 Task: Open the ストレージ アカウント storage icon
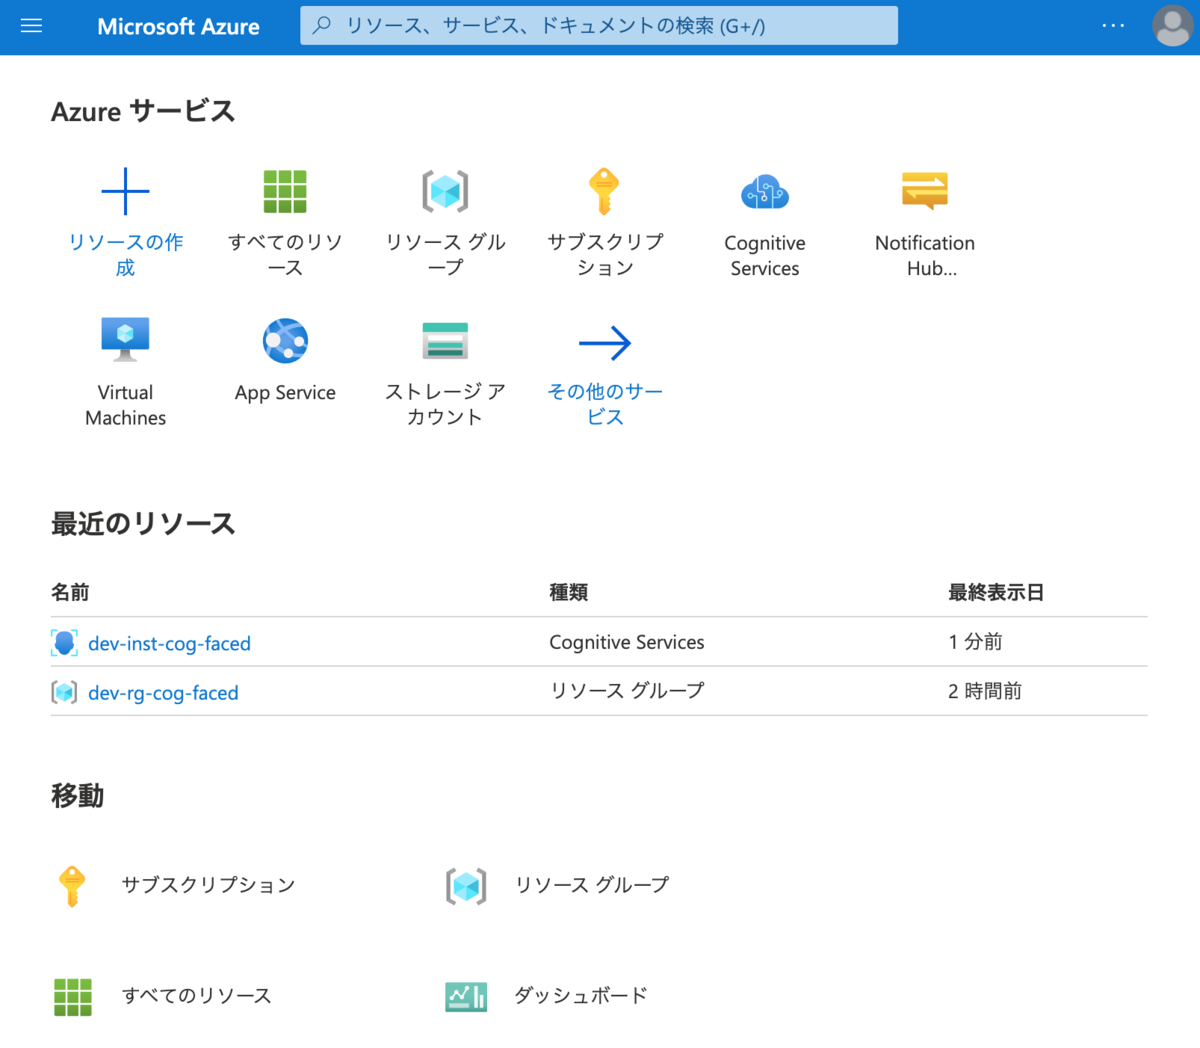click(x=445, y=340)
